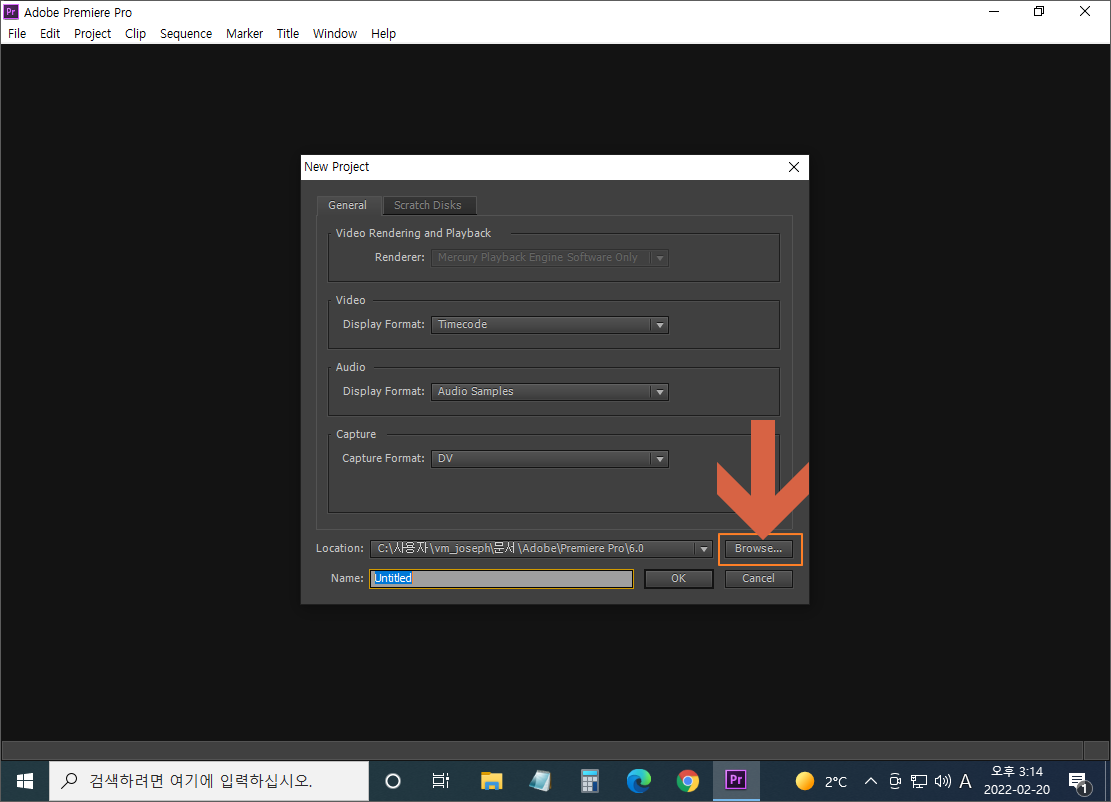The image size is (1111, 802).
Task: Minimize the Premiere Pro window
Action: (994, 12)
